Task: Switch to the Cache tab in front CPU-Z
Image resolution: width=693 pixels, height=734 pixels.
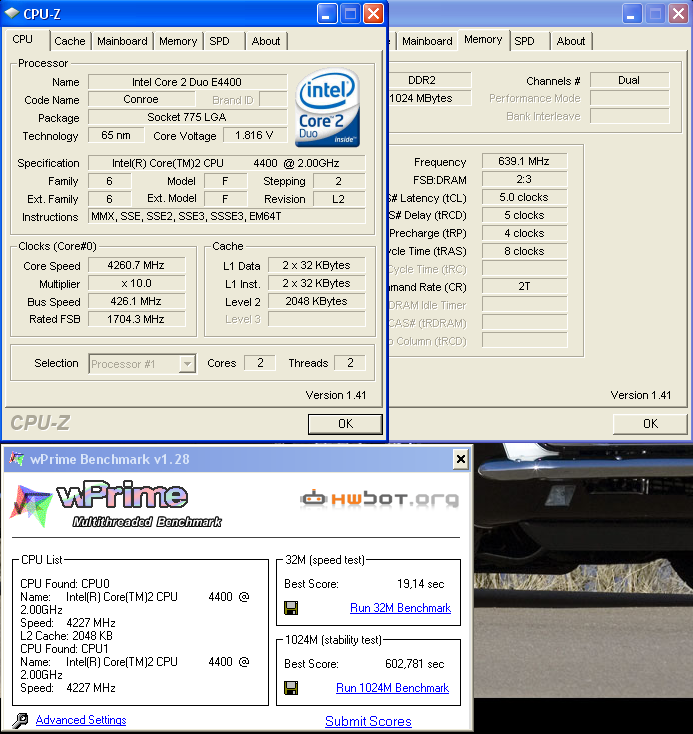Action: click(x=70, y=41)
